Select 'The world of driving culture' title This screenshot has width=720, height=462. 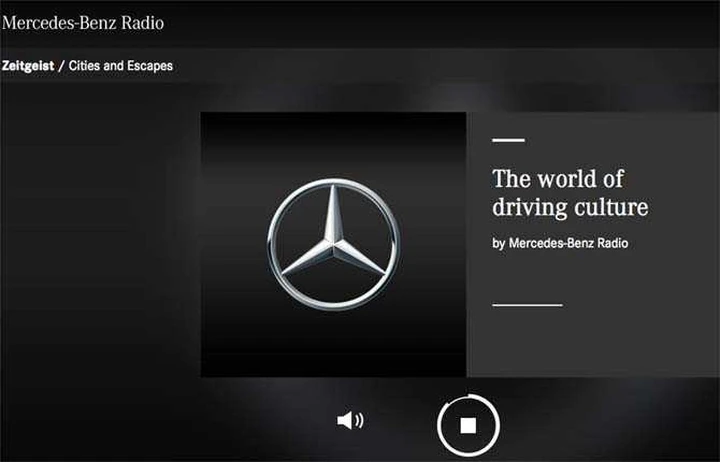[x=570, y=192]
